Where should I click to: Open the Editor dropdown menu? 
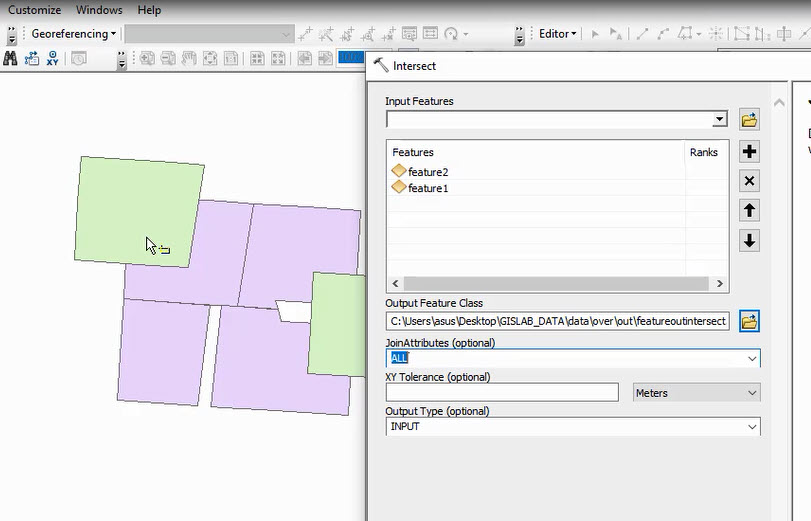(558, 34)
